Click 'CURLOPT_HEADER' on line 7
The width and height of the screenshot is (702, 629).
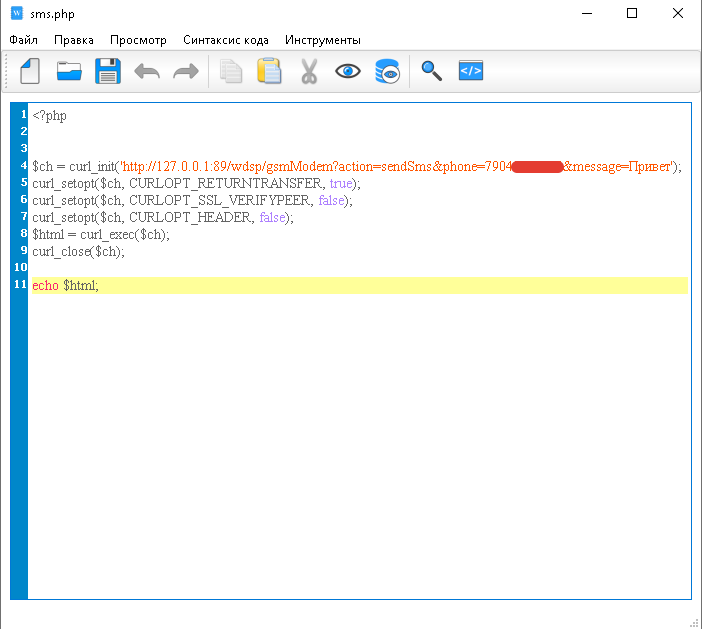tap(190, 218)
